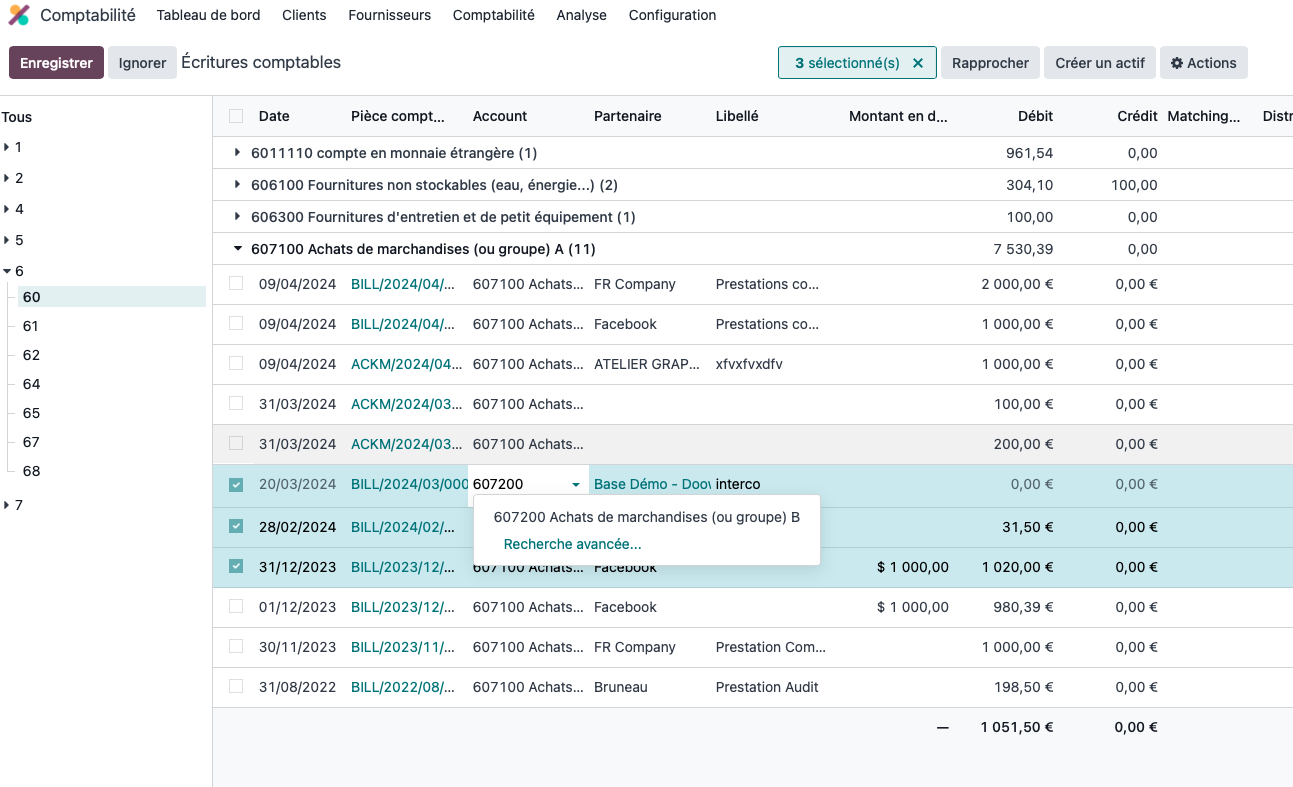The image size is (1293, 787).
Task: Open Tableau de bord menu
Action: pos(208,15)
